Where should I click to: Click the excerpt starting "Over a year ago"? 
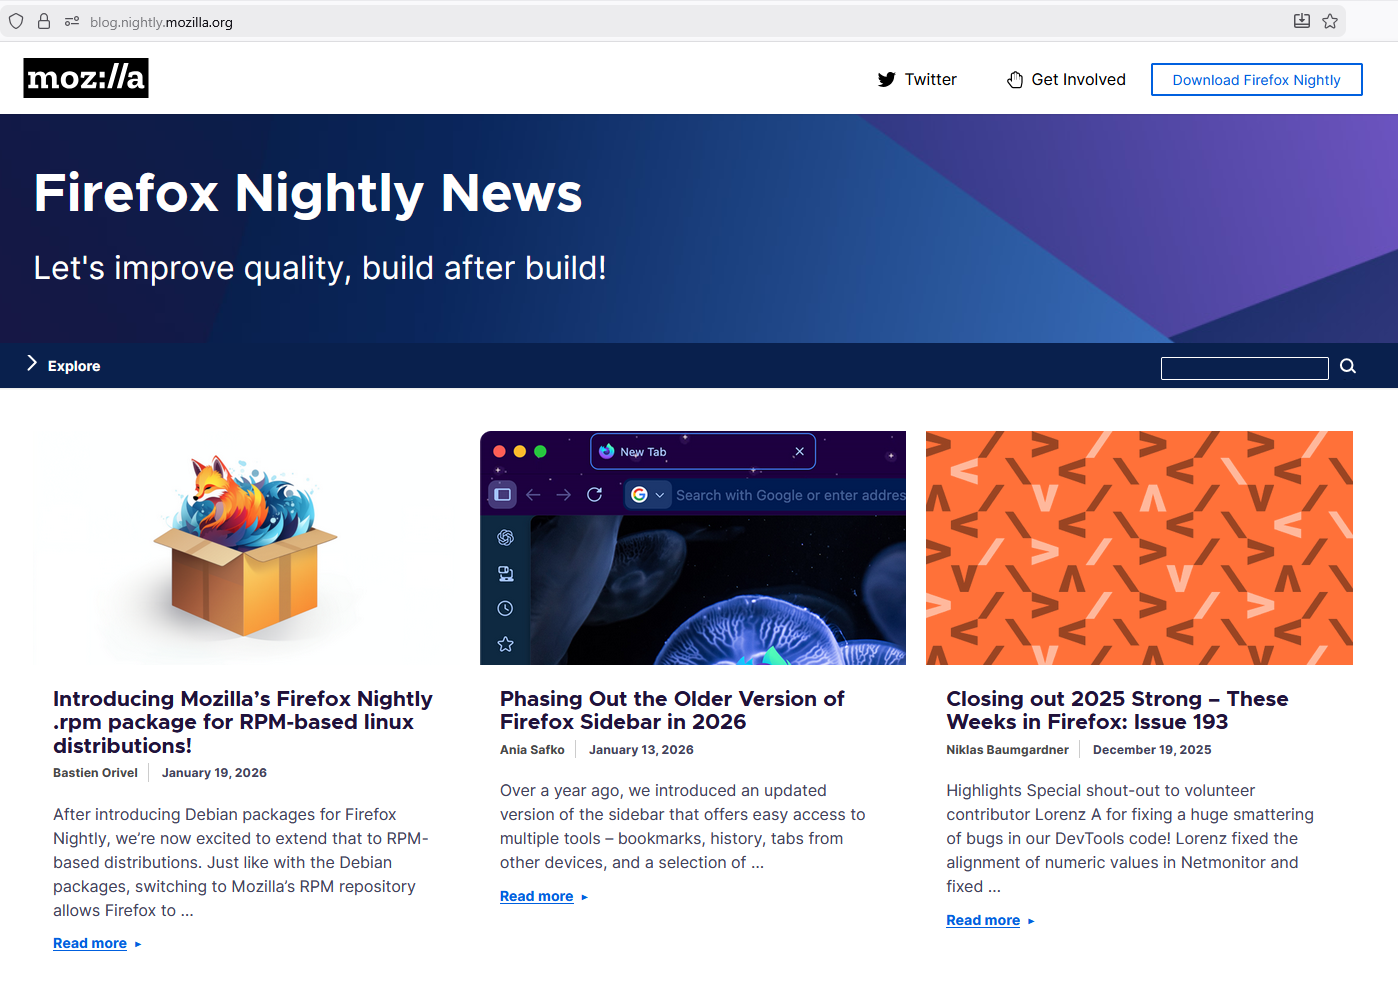tap(683, 826)
